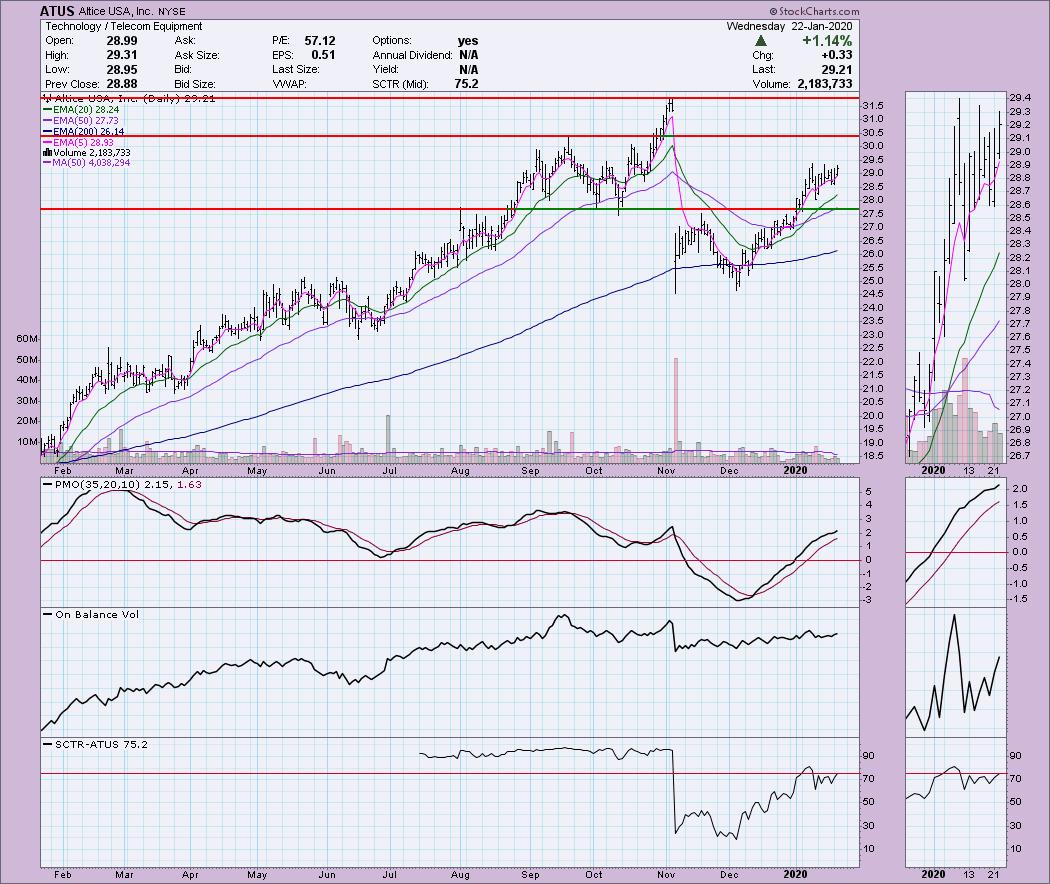This screenshot has height=884, width=1050.
Task: Click the 31.5 price axis label
Action: 873,106
